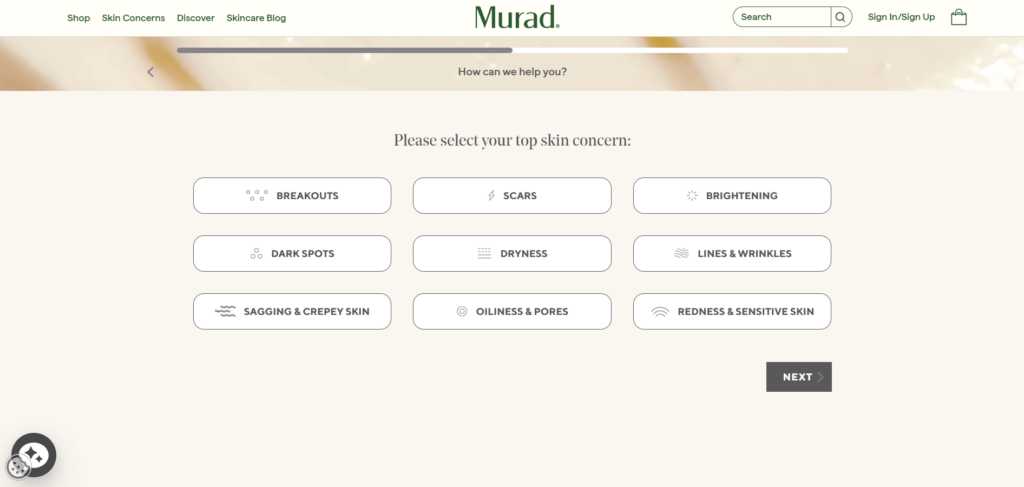1024x487 pixels.
Task: Go back with the left chevron arrow
Action: [x=150, y=72]
